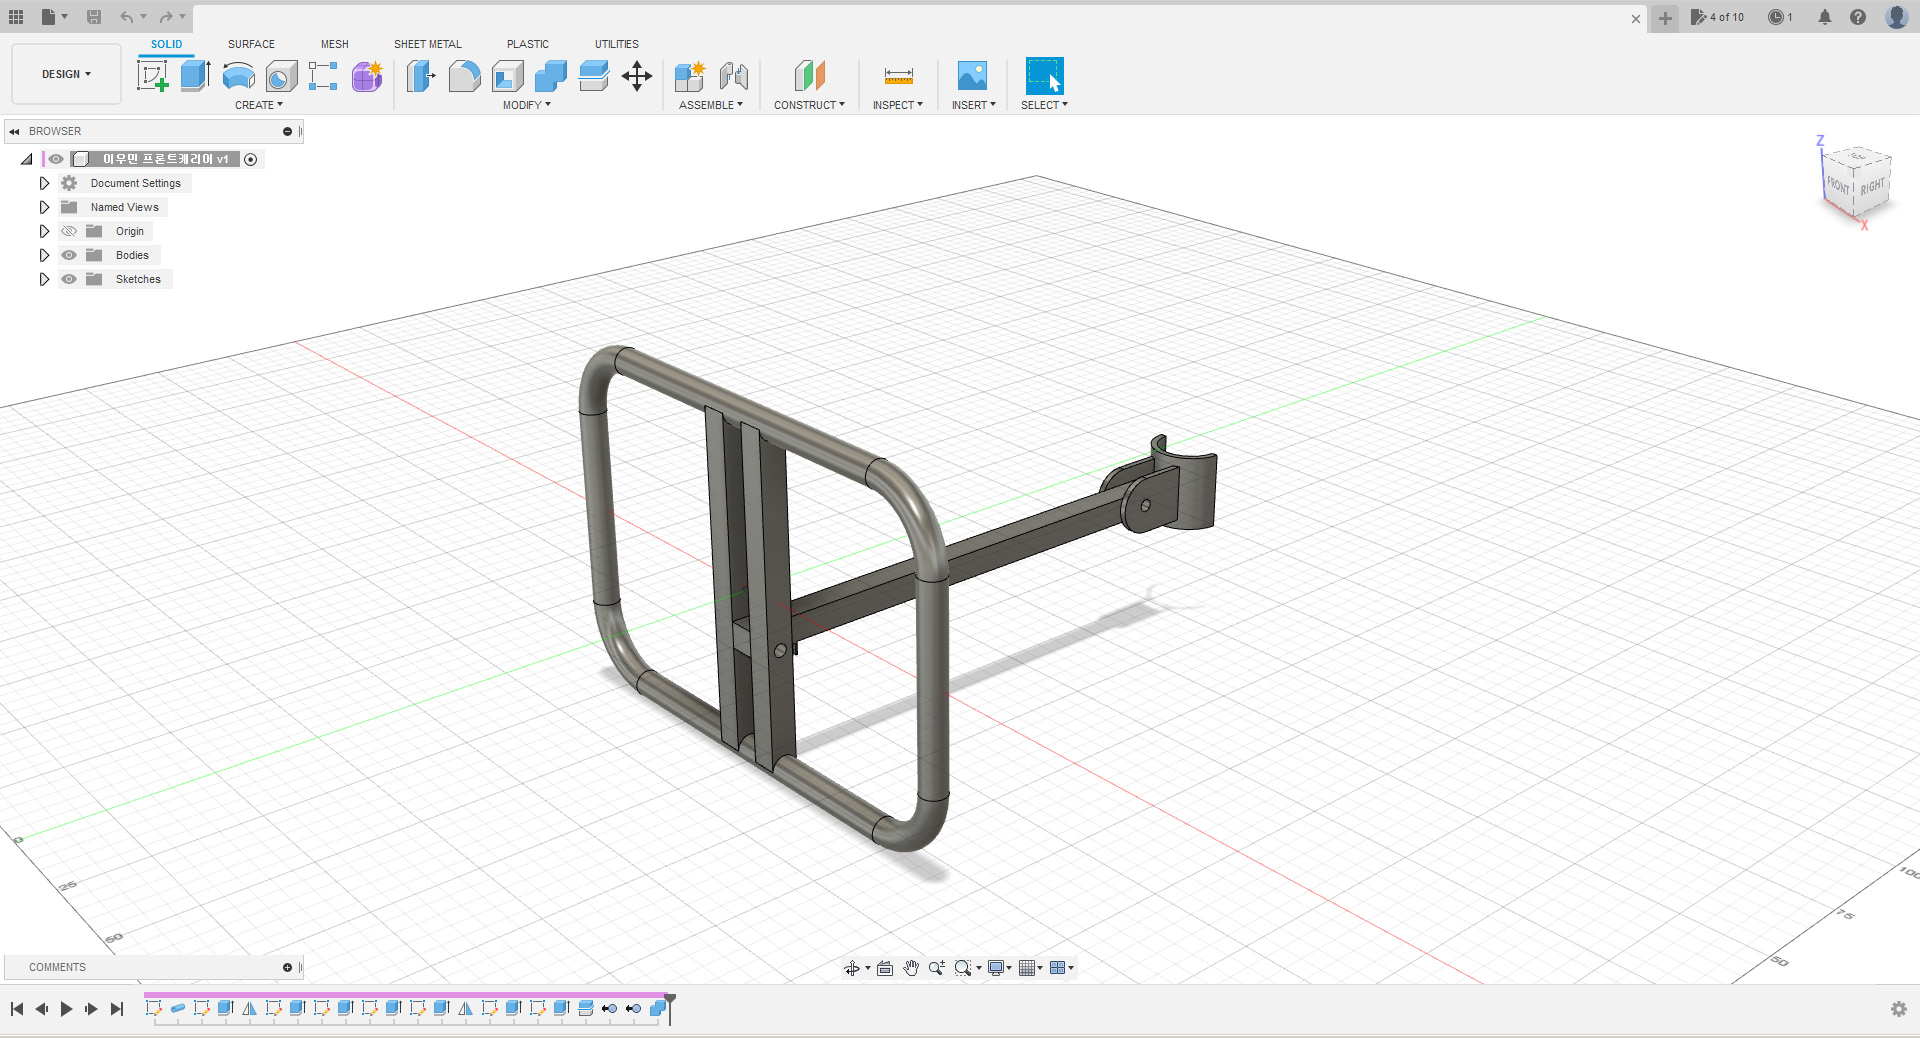Open the ASSEMBLE dropdown menu
1920x1038 pixels.
711,105
